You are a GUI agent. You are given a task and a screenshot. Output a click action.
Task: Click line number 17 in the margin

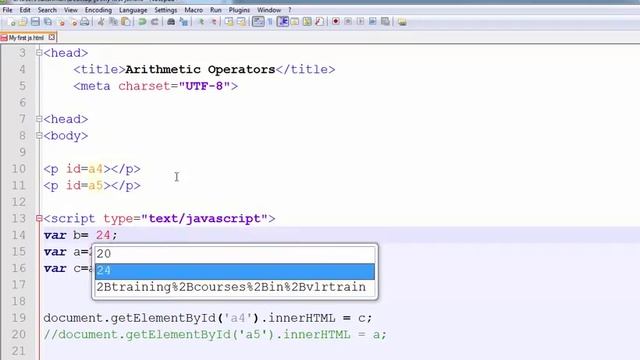[18, 285]
